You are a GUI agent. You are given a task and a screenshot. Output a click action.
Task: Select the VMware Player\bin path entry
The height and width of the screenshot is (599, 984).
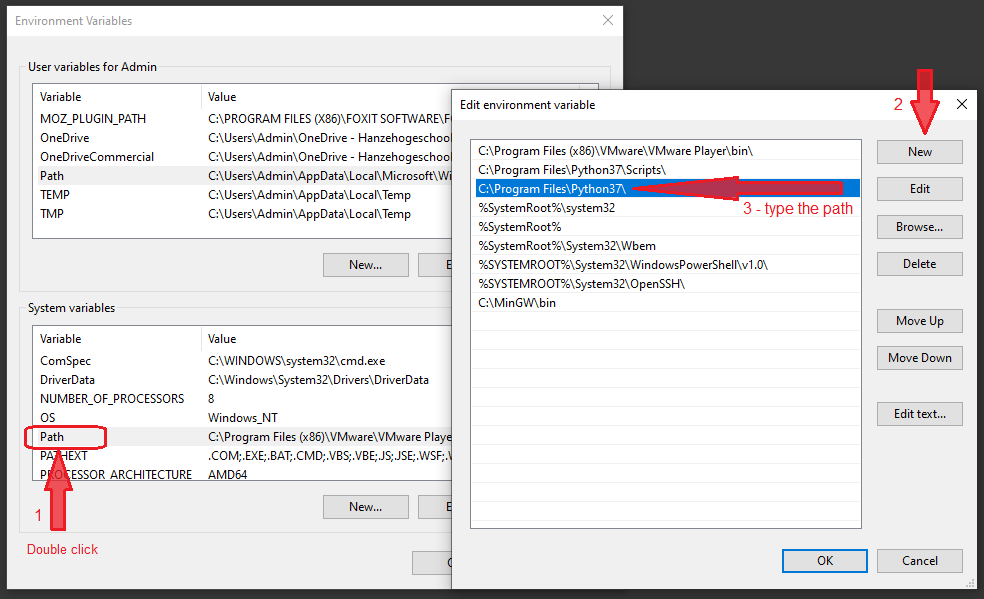pyautogui.click(x=615, y=151)
